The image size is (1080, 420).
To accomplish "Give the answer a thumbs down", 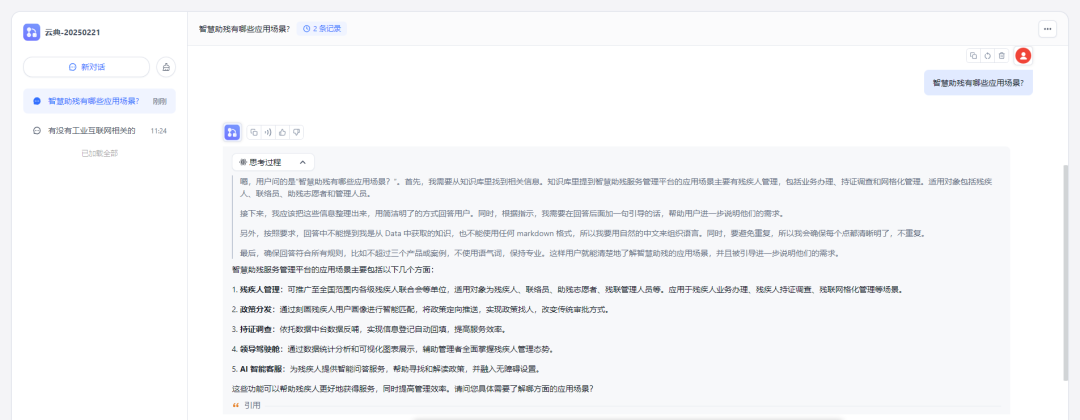I will 296,132.
